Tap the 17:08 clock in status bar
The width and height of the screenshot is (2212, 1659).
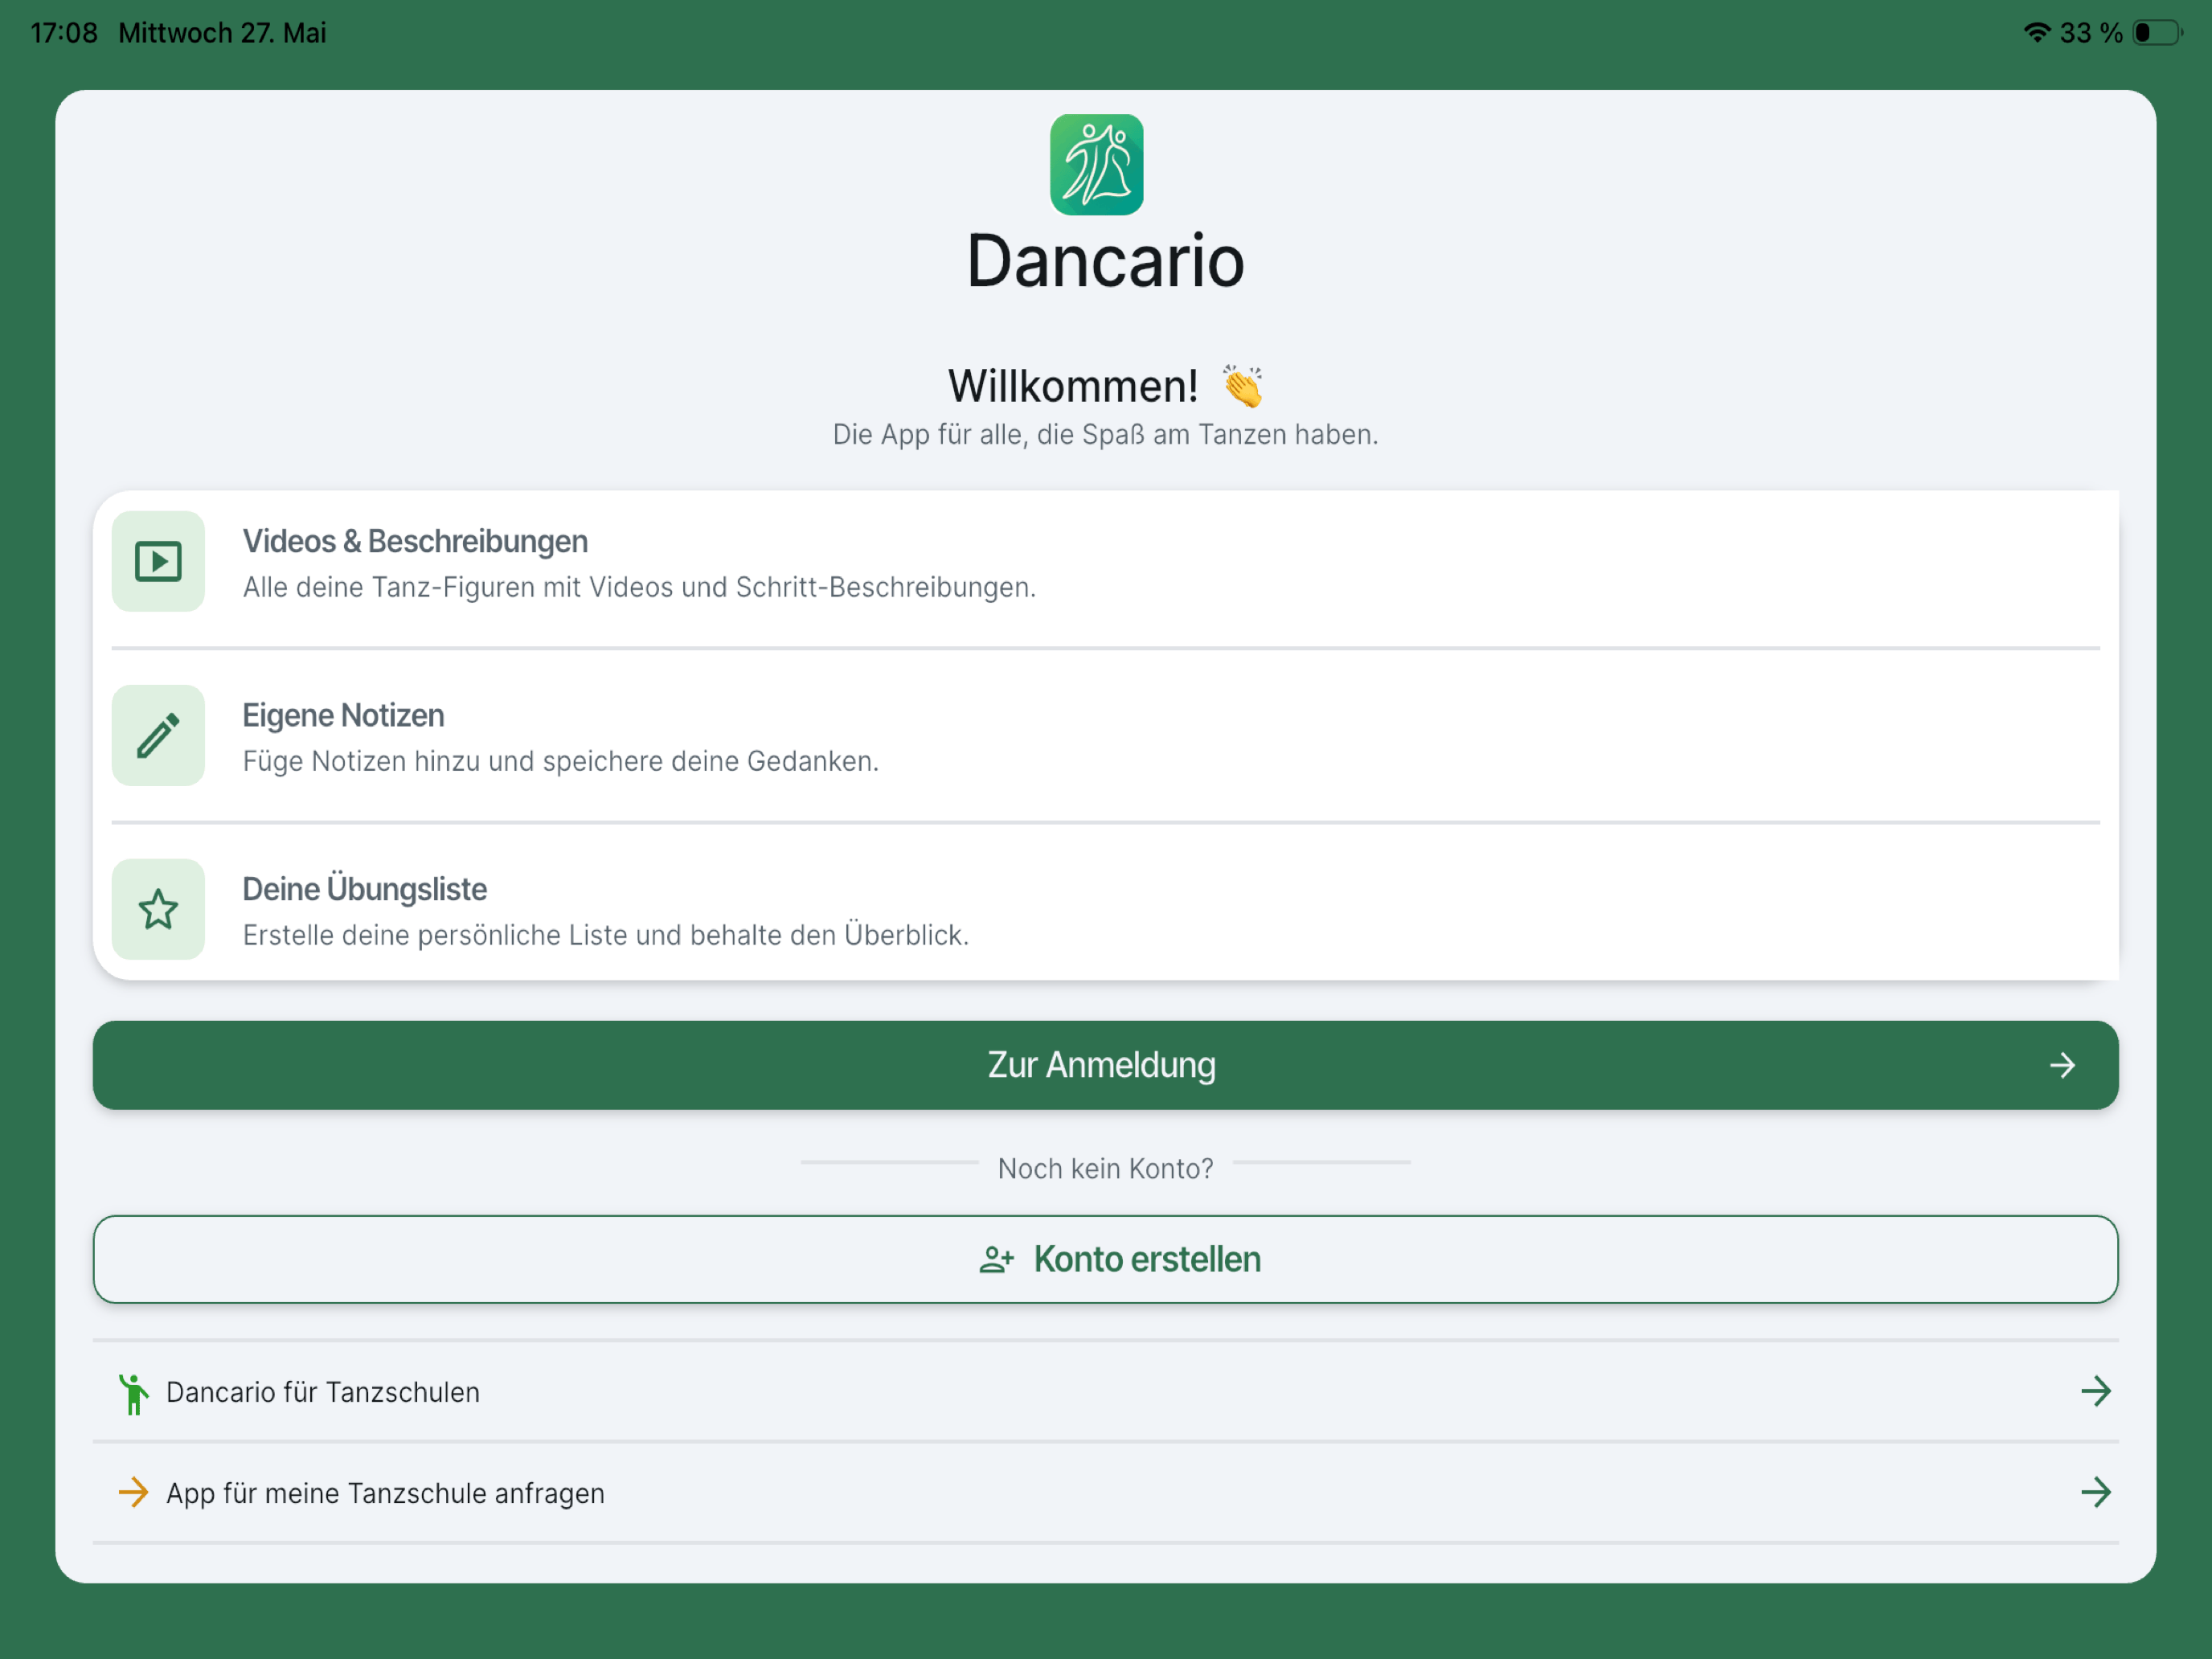[x=64, y=33]
